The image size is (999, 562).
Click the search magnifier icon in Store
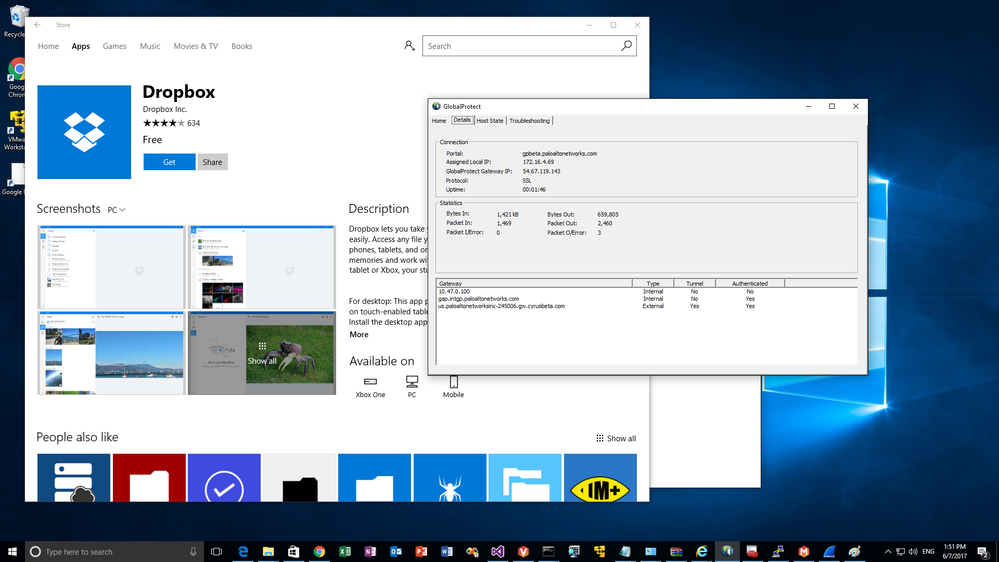click(x=626, y=46)
